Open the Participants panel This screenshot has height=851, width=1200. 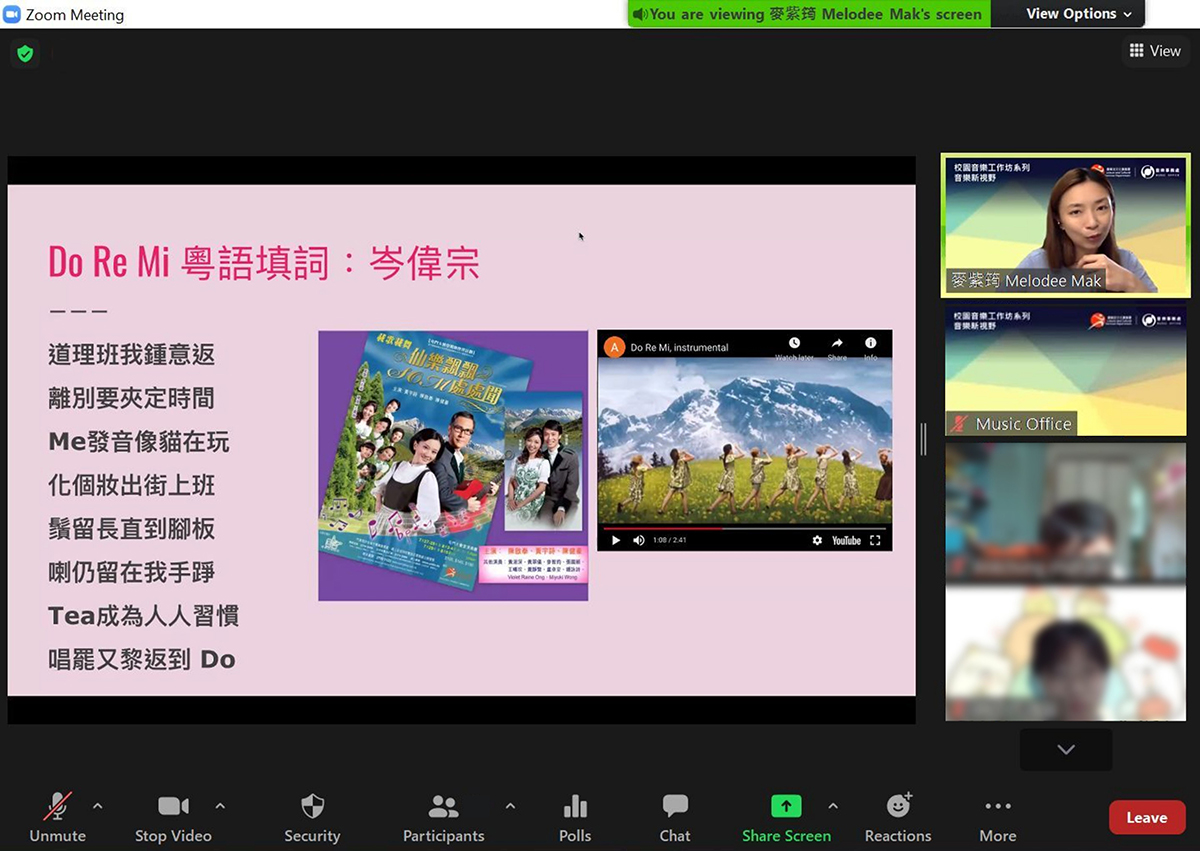click(x=443, y=816)
